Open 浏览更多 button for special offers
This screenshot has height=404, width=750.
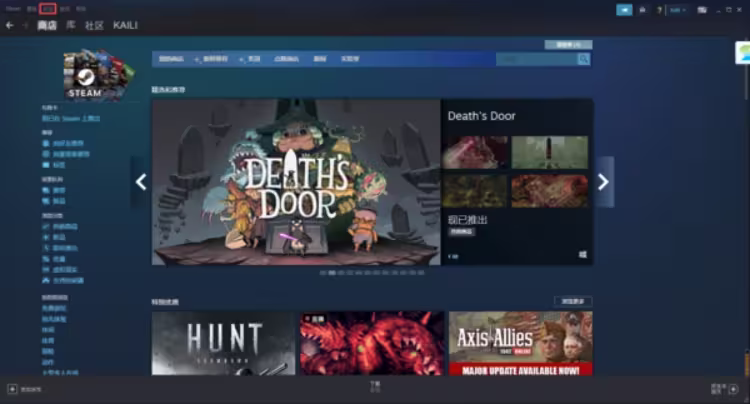tap(573, 301)
